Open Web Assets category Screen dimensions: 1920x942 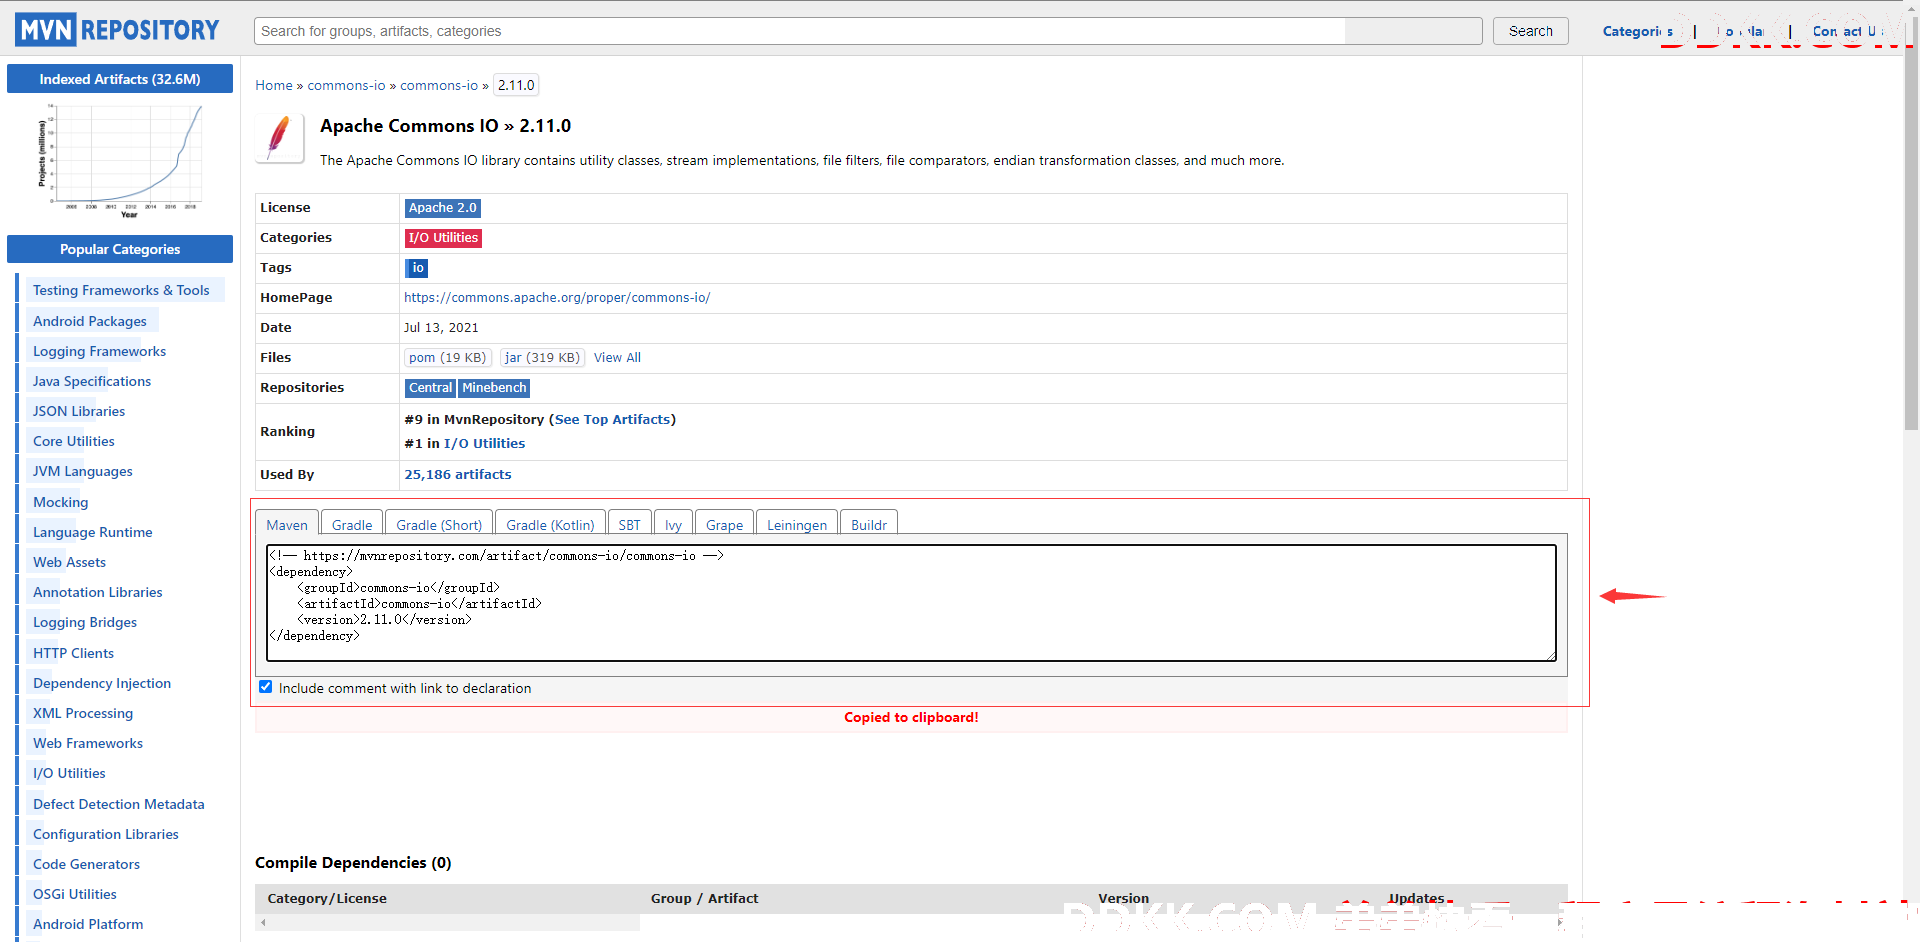tap(69, 562)
